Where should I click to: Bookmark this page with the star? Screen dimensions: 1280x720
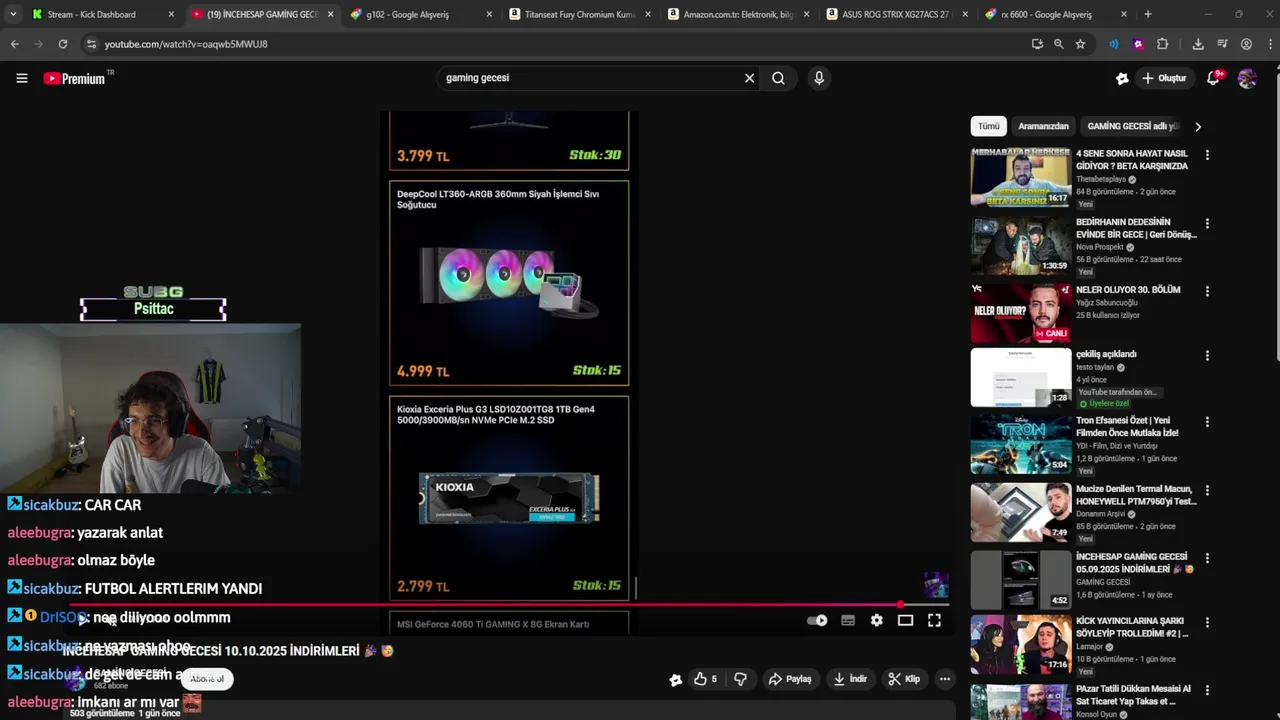1080,44
